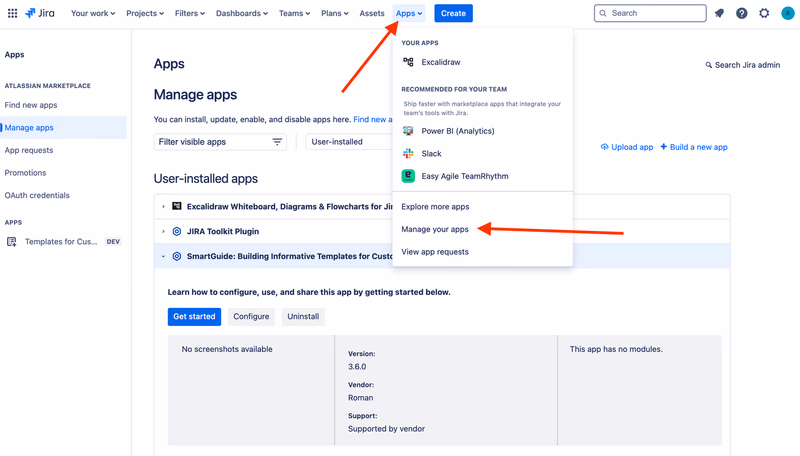The image size is (800, 456).
Task: Close the Apps dropdown menu
Action: coord(409,13)
